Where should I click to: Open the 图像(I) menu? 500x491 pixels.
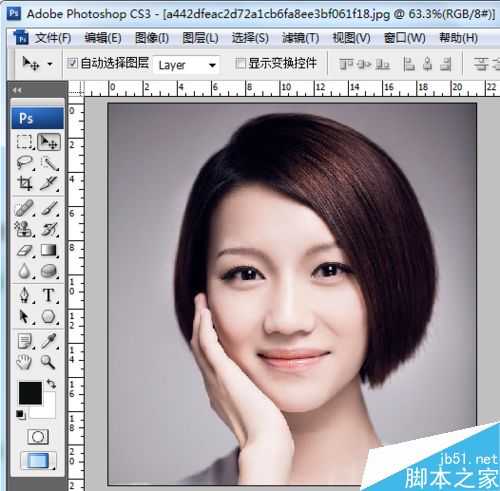[x=152, y=38]
